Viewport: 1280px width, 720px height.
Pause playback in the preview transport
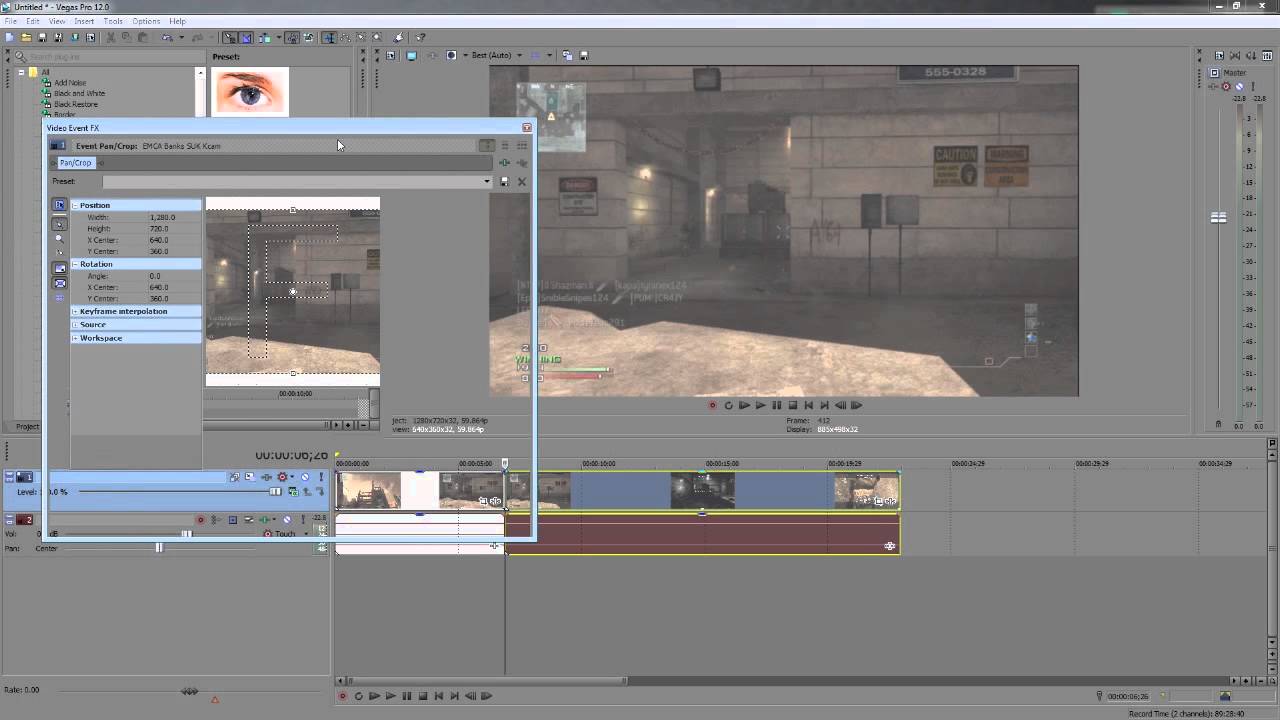pyautogui.click(x=776, y=405)
